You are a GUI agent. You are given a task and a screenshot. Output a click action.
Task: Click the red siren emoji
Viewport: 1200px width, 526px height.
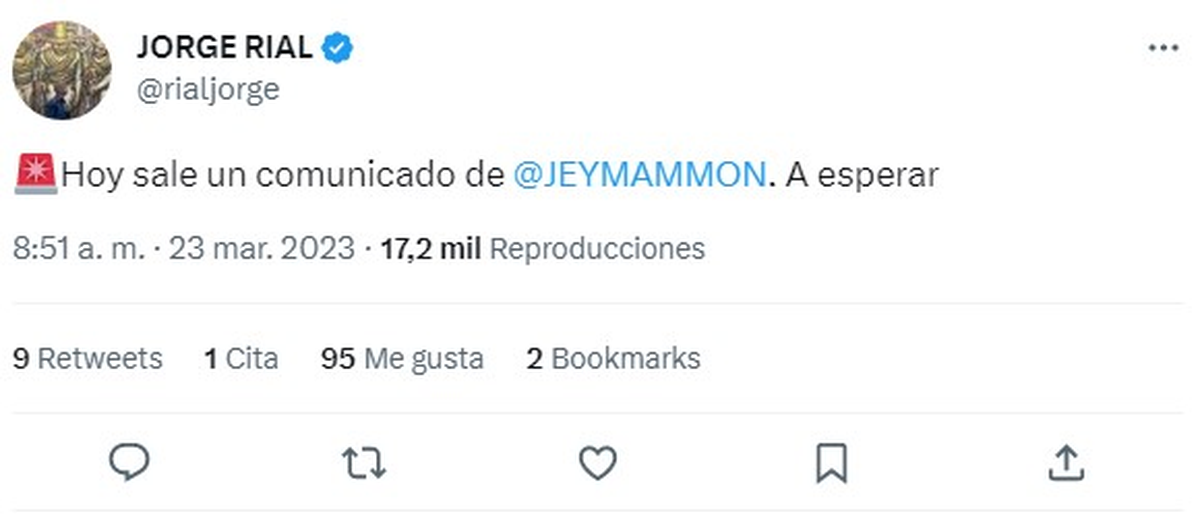coord(37,174)
